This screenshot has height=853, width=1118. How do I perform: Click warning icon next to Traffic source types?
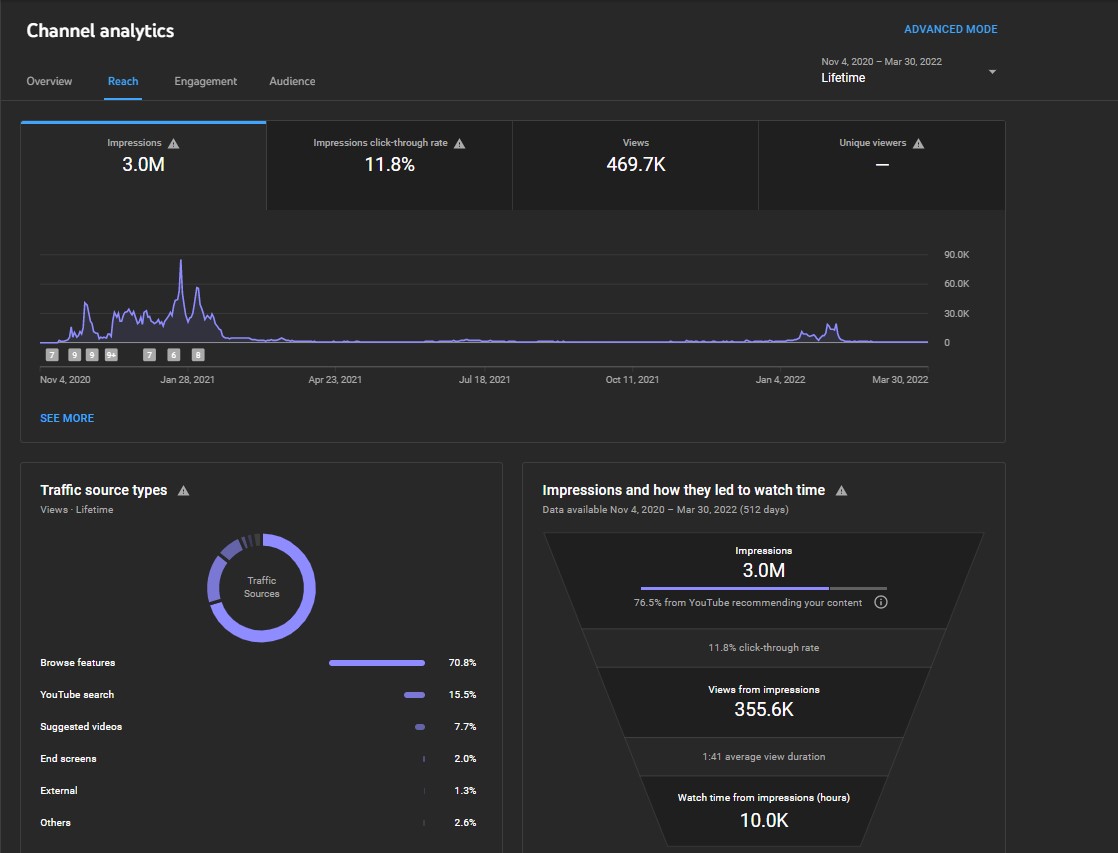pyautogui.click(x=183, y=491)
